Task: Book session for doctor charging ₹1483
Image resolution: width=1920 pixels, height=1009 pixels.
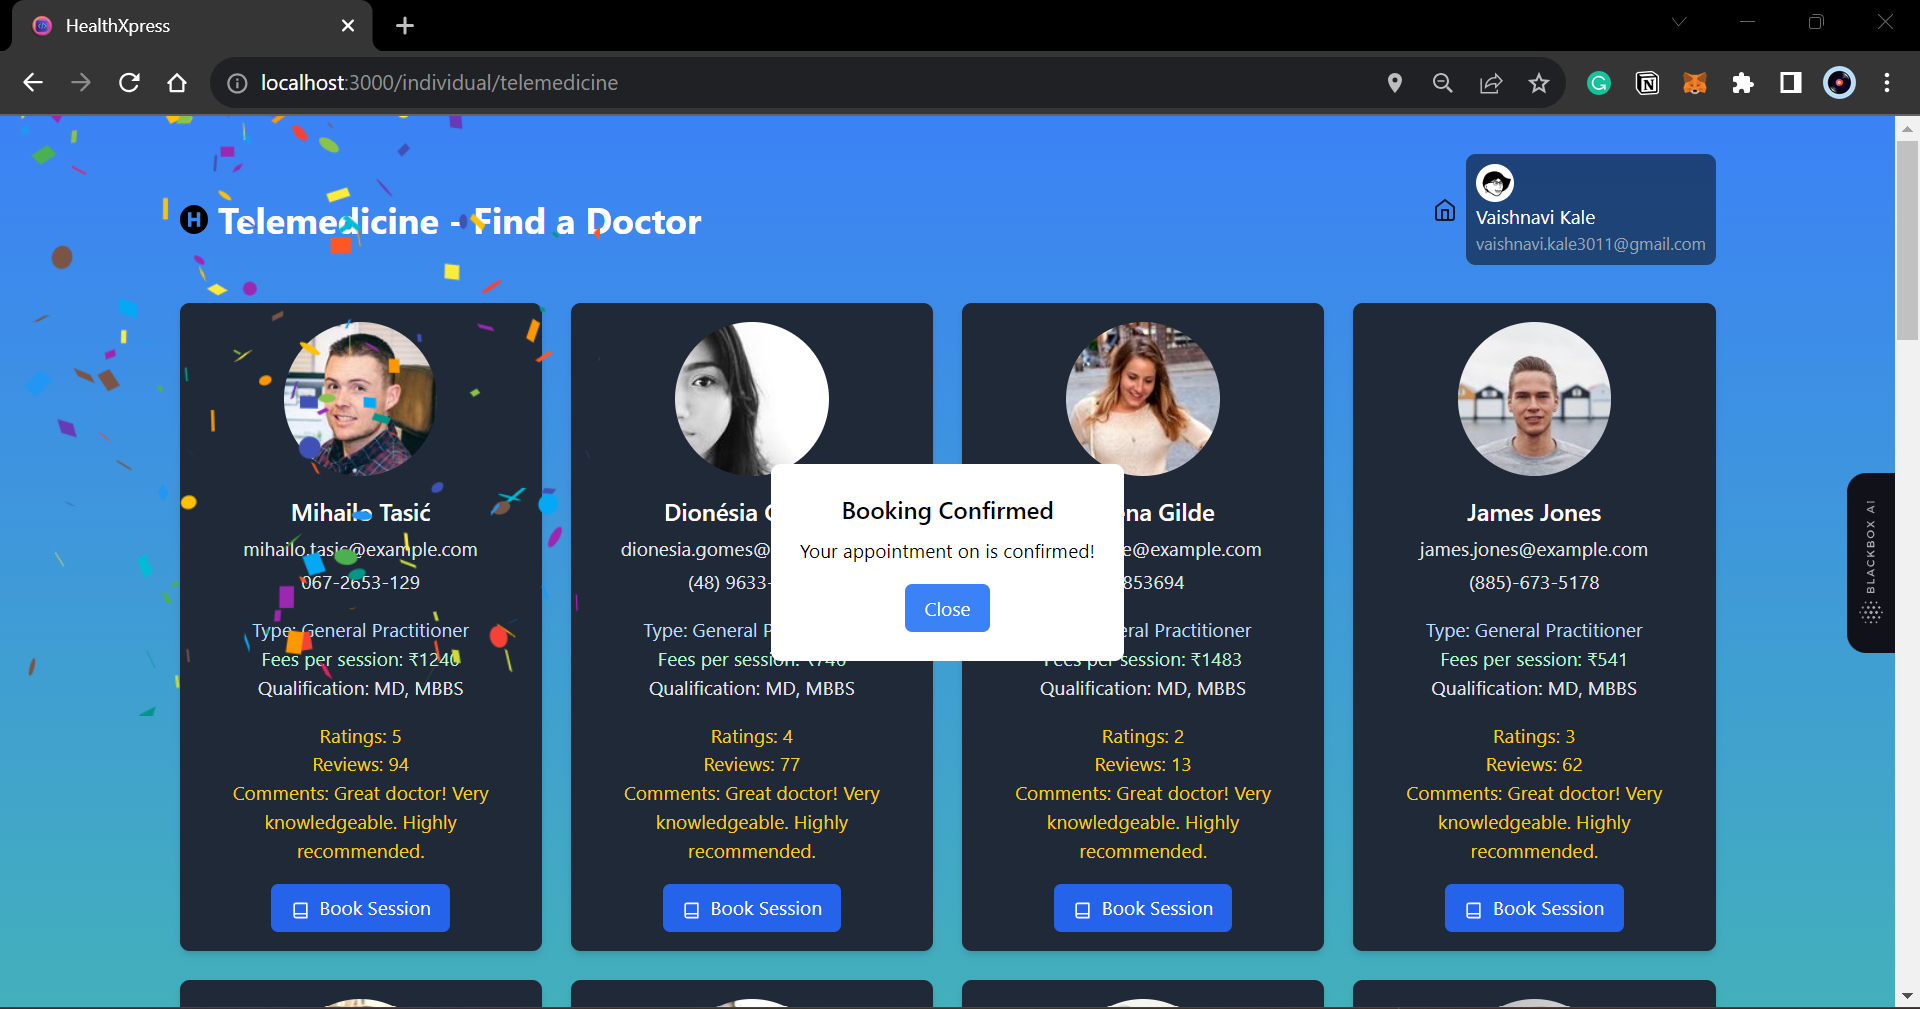Action: click(x=1143, y=908)
